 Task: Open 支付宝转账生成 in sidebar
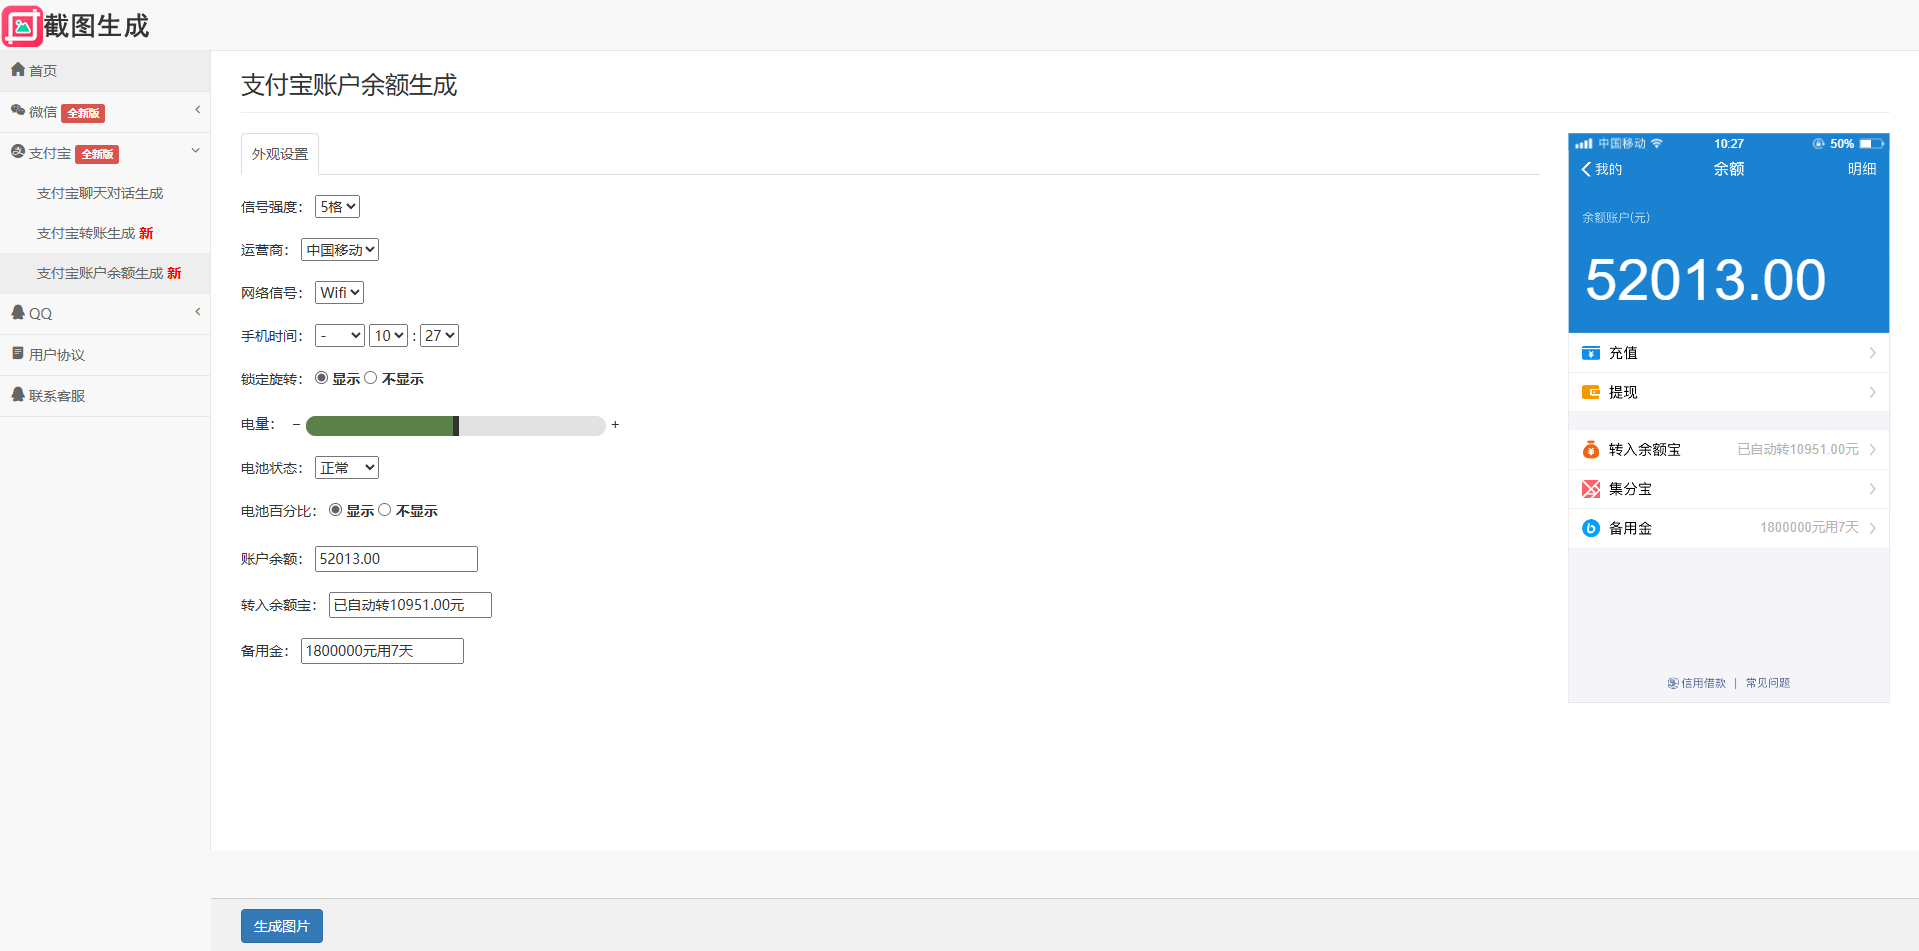95,233
